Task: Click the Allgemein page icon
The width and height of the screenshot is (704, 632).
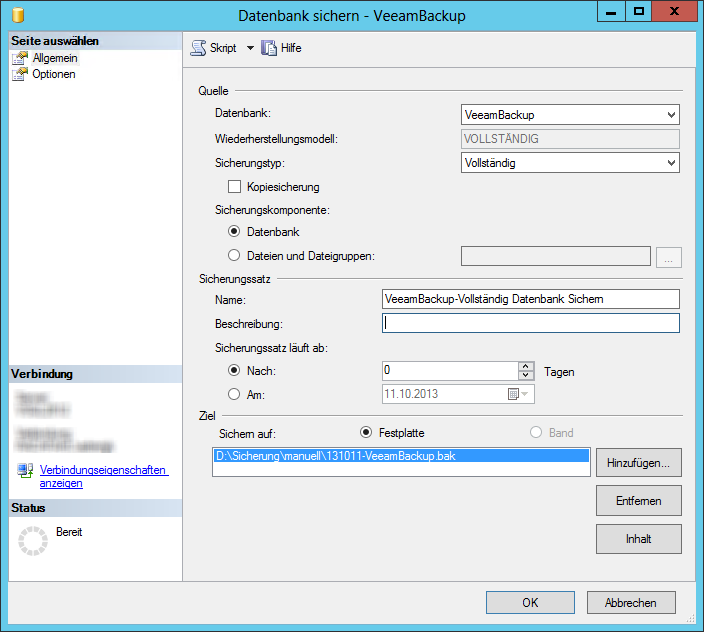Action: [x=20, y=58]
